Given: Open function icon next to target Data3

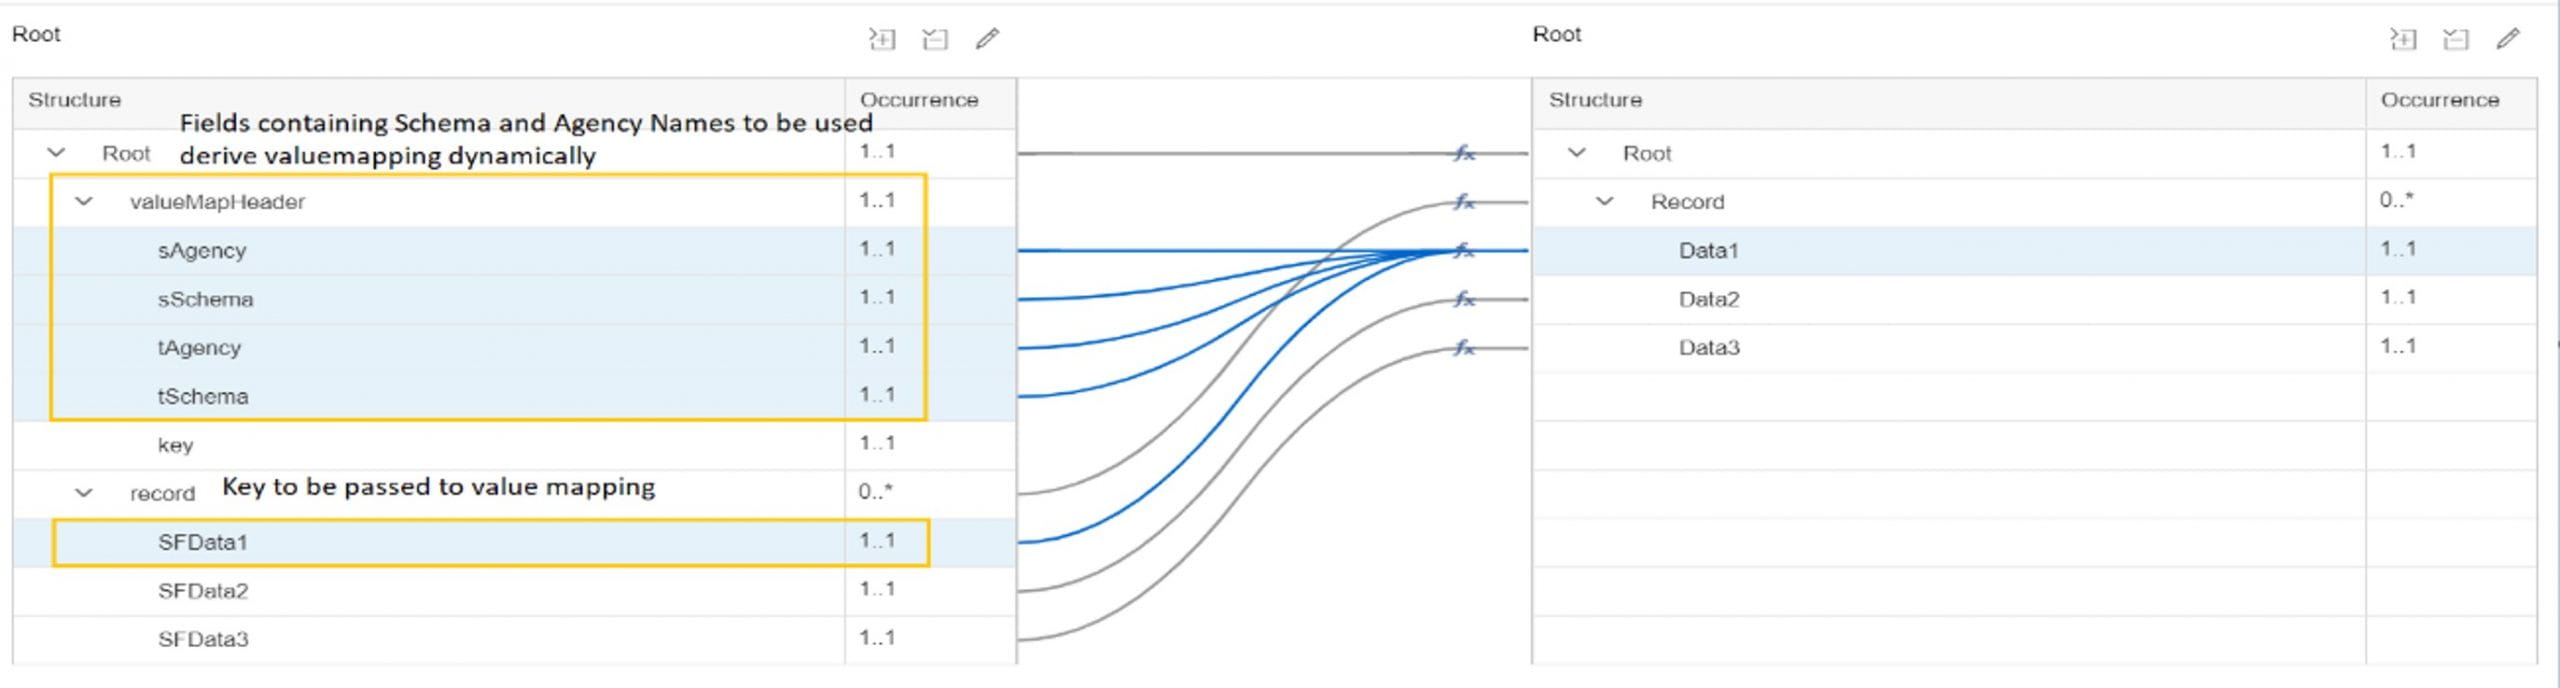Looking at the screenshot, I should coord(1464,348).
